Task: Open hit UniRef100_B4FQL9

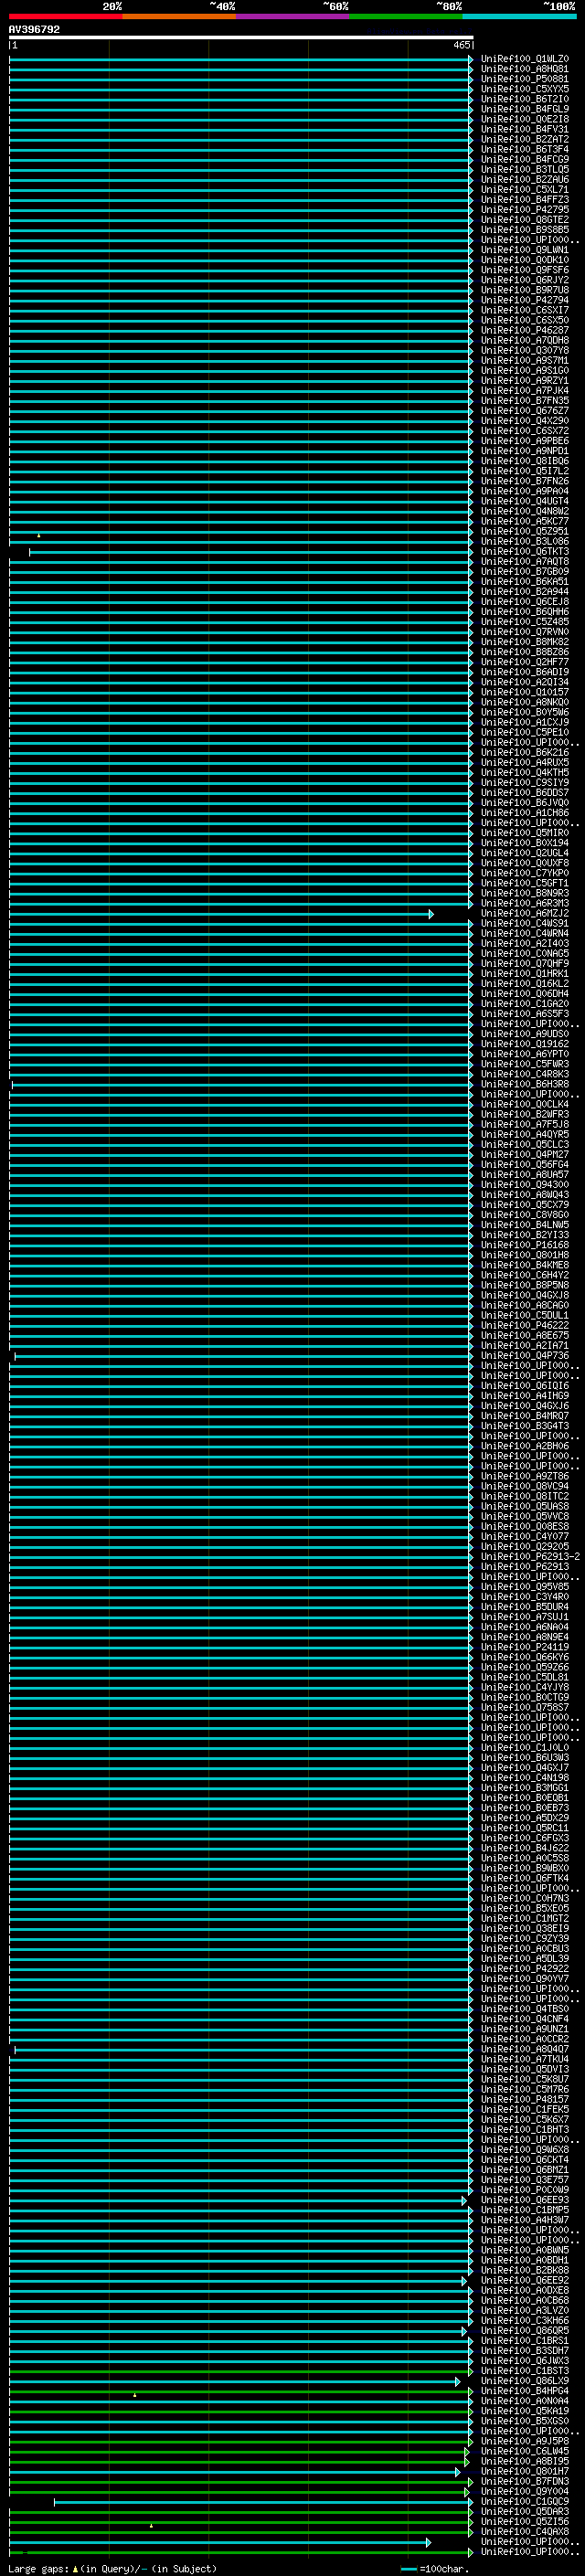Action: (524, 109)
